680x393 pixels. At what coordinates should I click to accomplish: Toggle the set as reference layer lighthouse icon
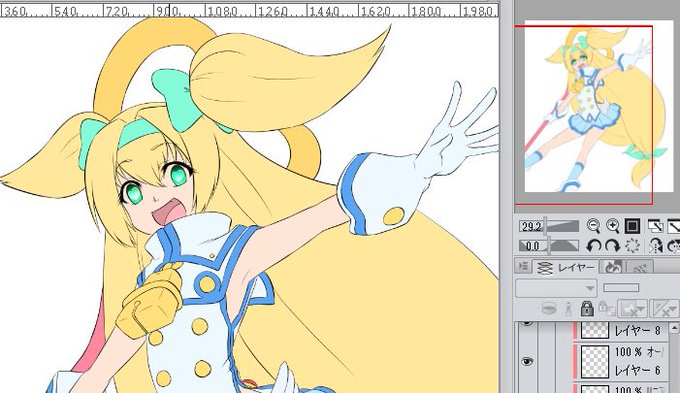(569, 309)
